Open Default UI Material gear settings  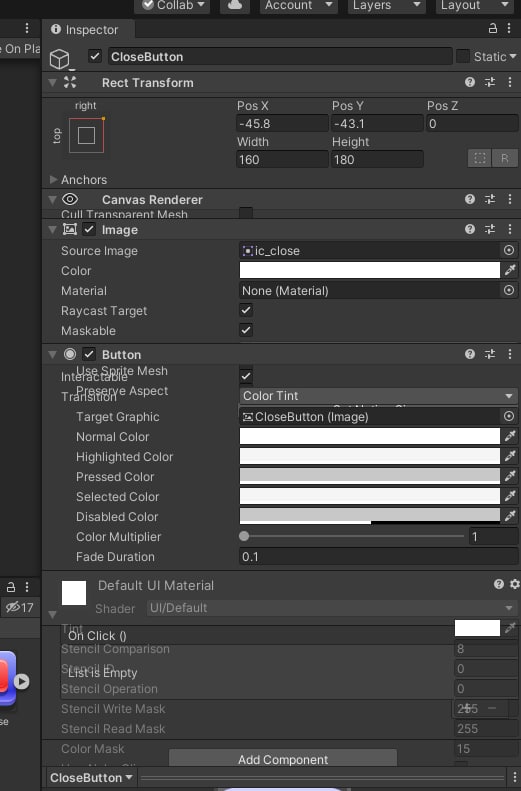514,584
